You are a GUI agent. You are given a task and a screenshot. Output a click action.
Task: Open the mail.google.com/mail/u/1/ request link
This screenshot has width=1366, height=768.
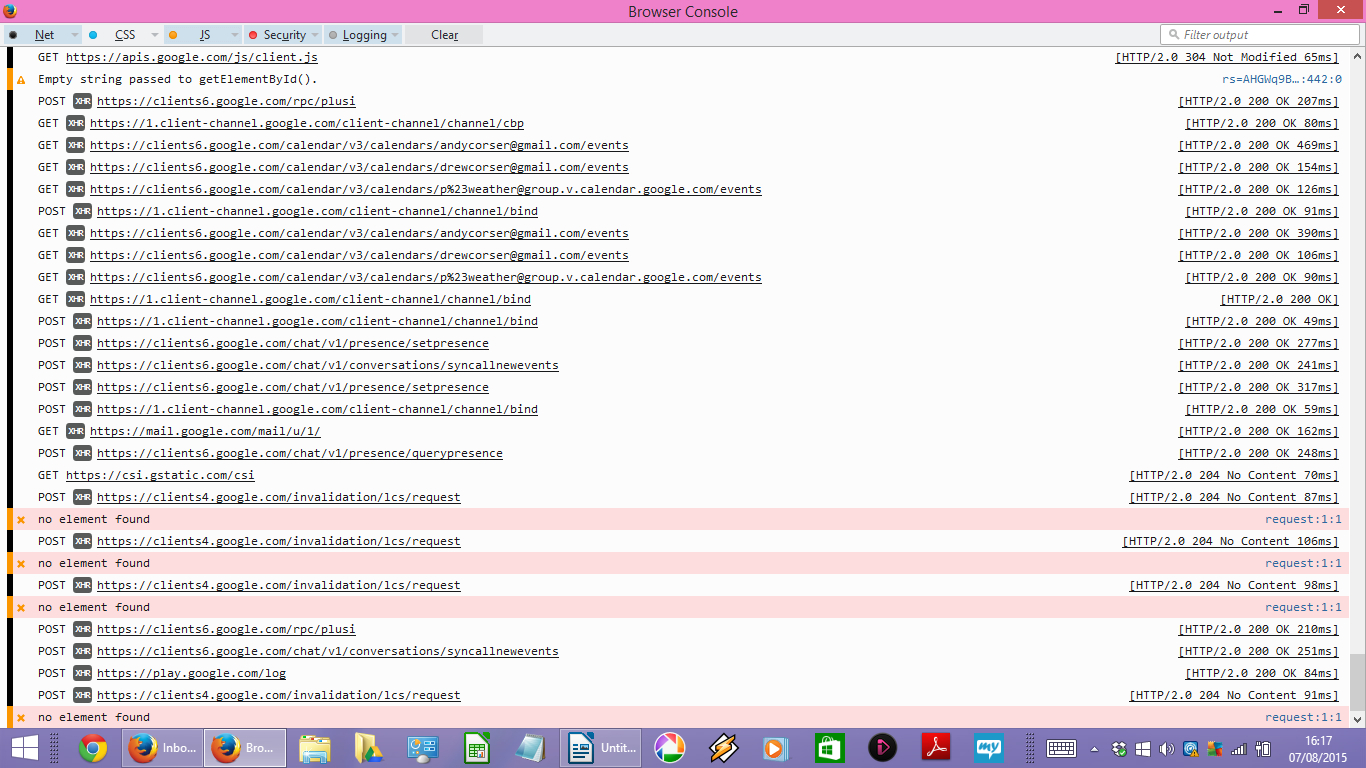205,431
